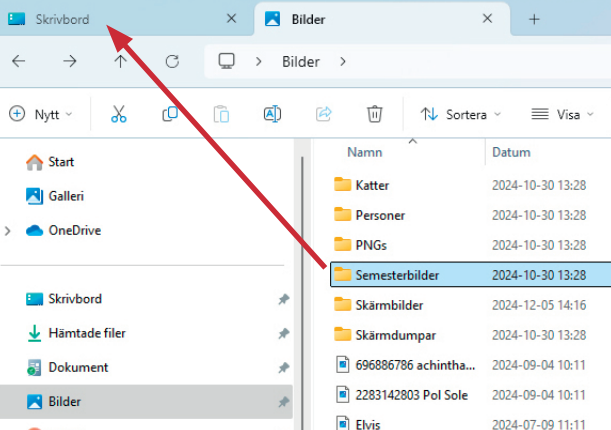This screenshot has width=611, height=430.
Task: Click the Share icon in toolbar
Action: click(323, 114)
